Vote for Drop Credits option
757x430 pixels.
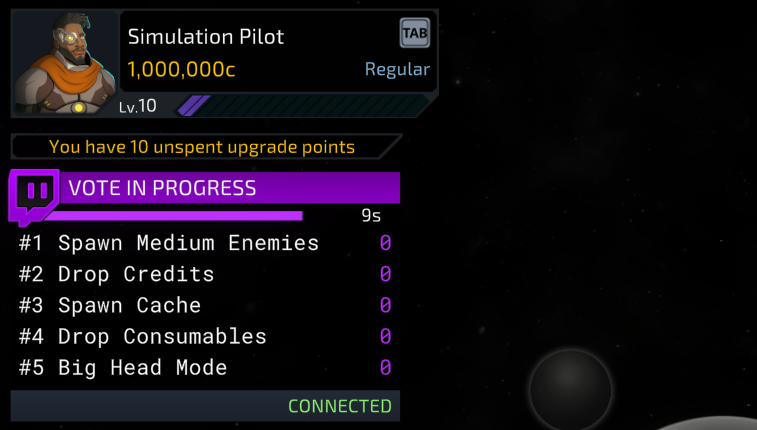point(136,274)
